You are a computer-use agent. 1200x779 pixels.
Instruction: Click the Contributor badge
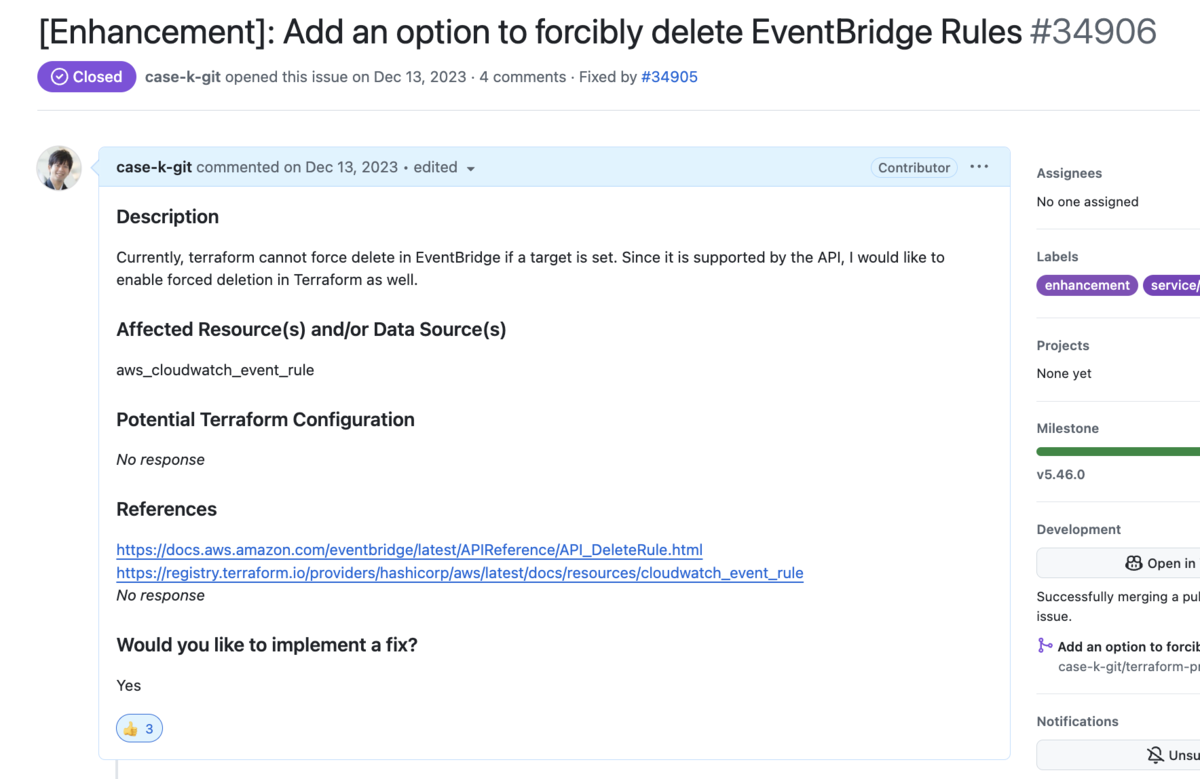[914, 168]
